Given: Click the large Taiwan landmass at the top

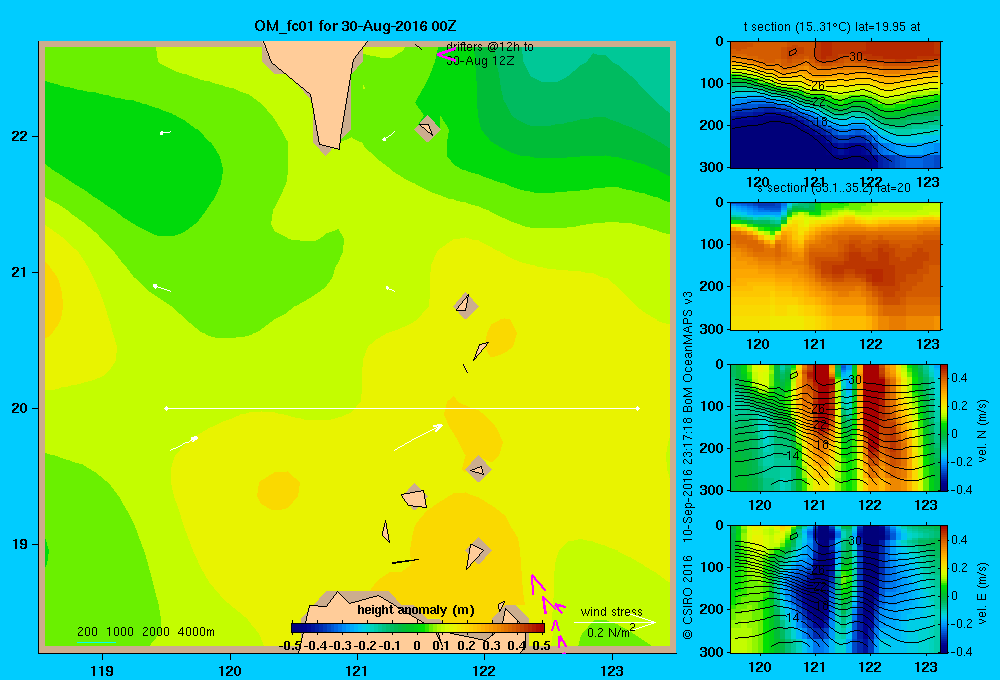Looking at the screenshot, I should [x=316, y=89].
